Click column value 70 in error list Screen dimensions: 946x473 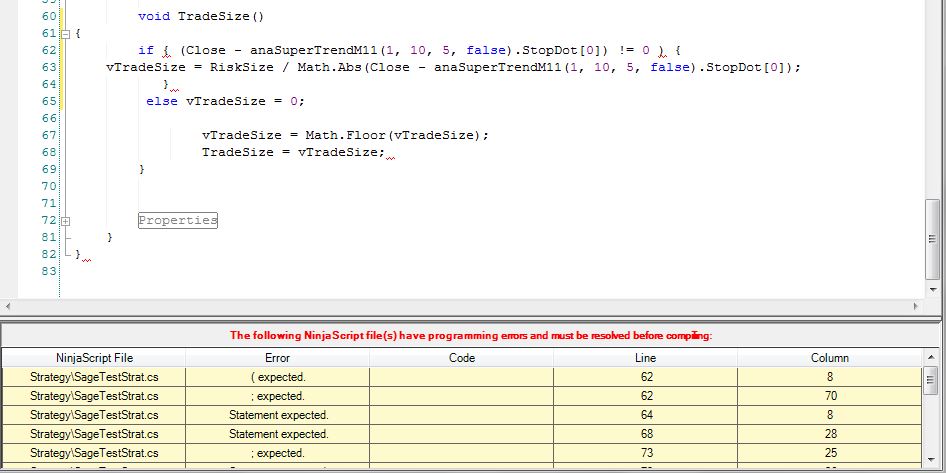830,396
